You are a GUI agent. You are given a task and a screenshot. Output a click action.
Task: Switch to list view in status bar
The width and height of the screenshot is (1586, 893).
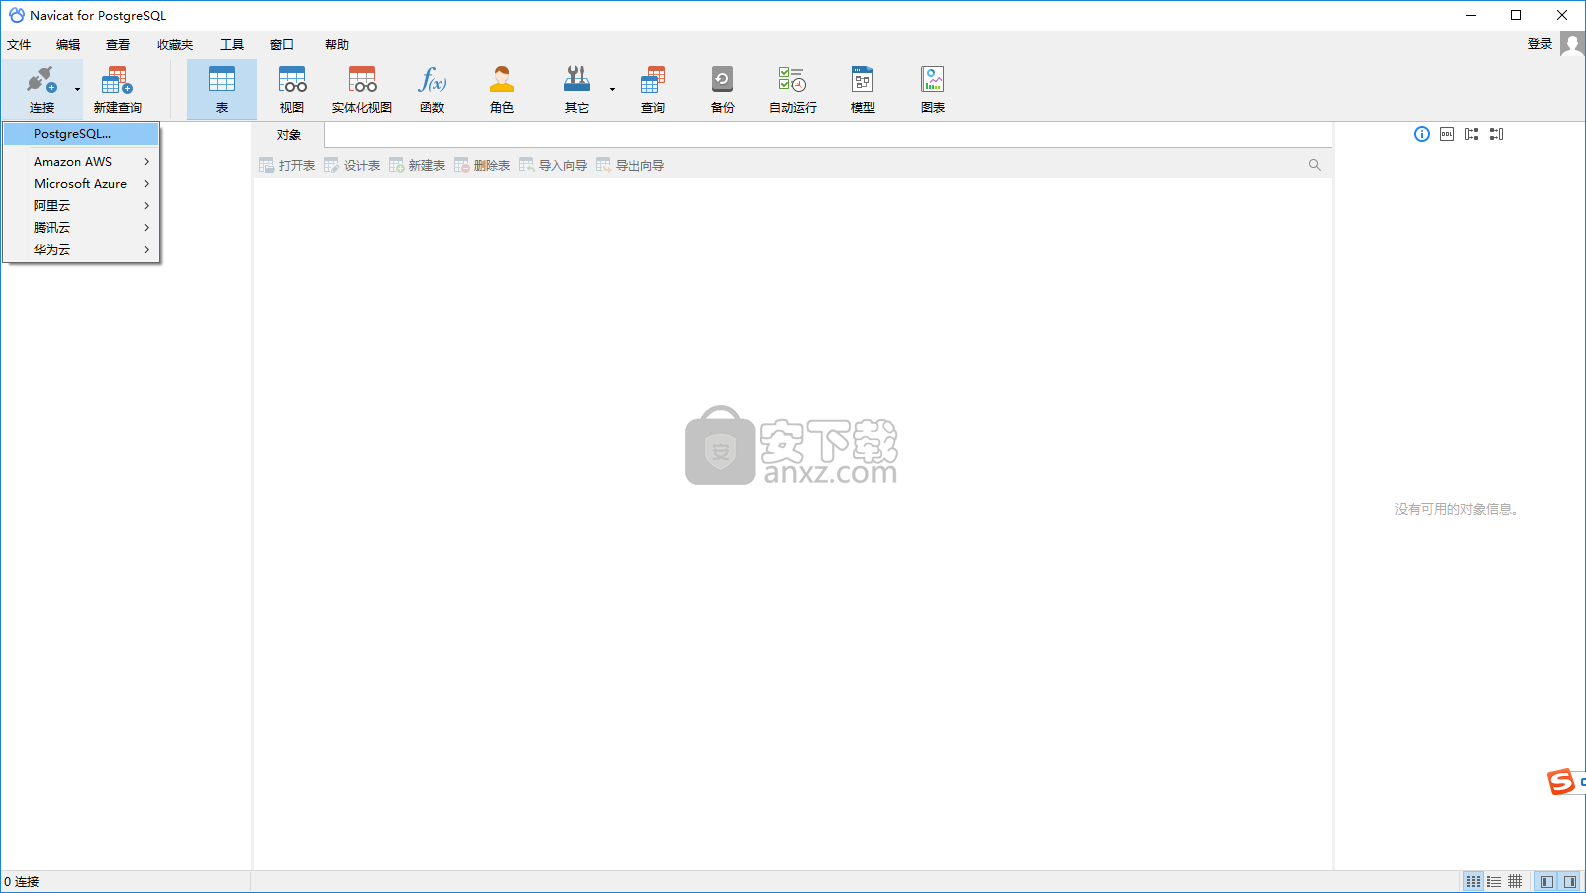pos(1494,881)
